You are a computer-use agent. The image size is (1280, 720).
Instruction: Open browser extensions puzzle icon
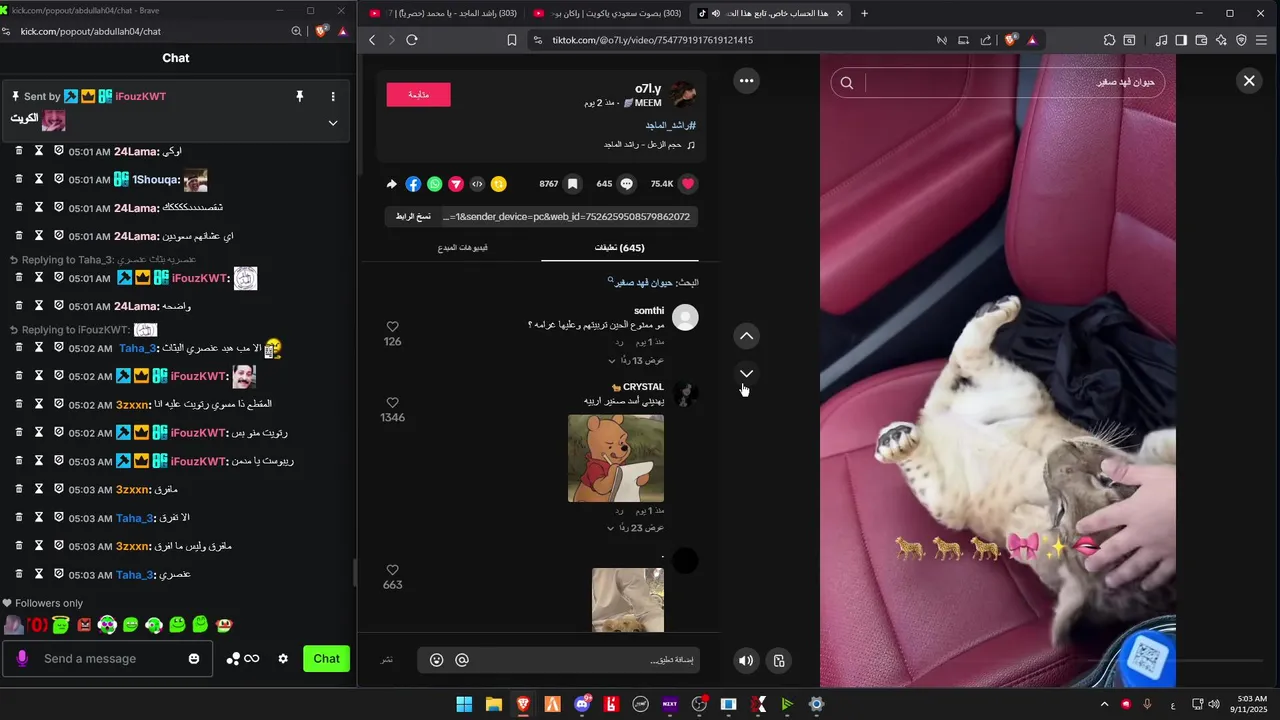(1109, 40)
